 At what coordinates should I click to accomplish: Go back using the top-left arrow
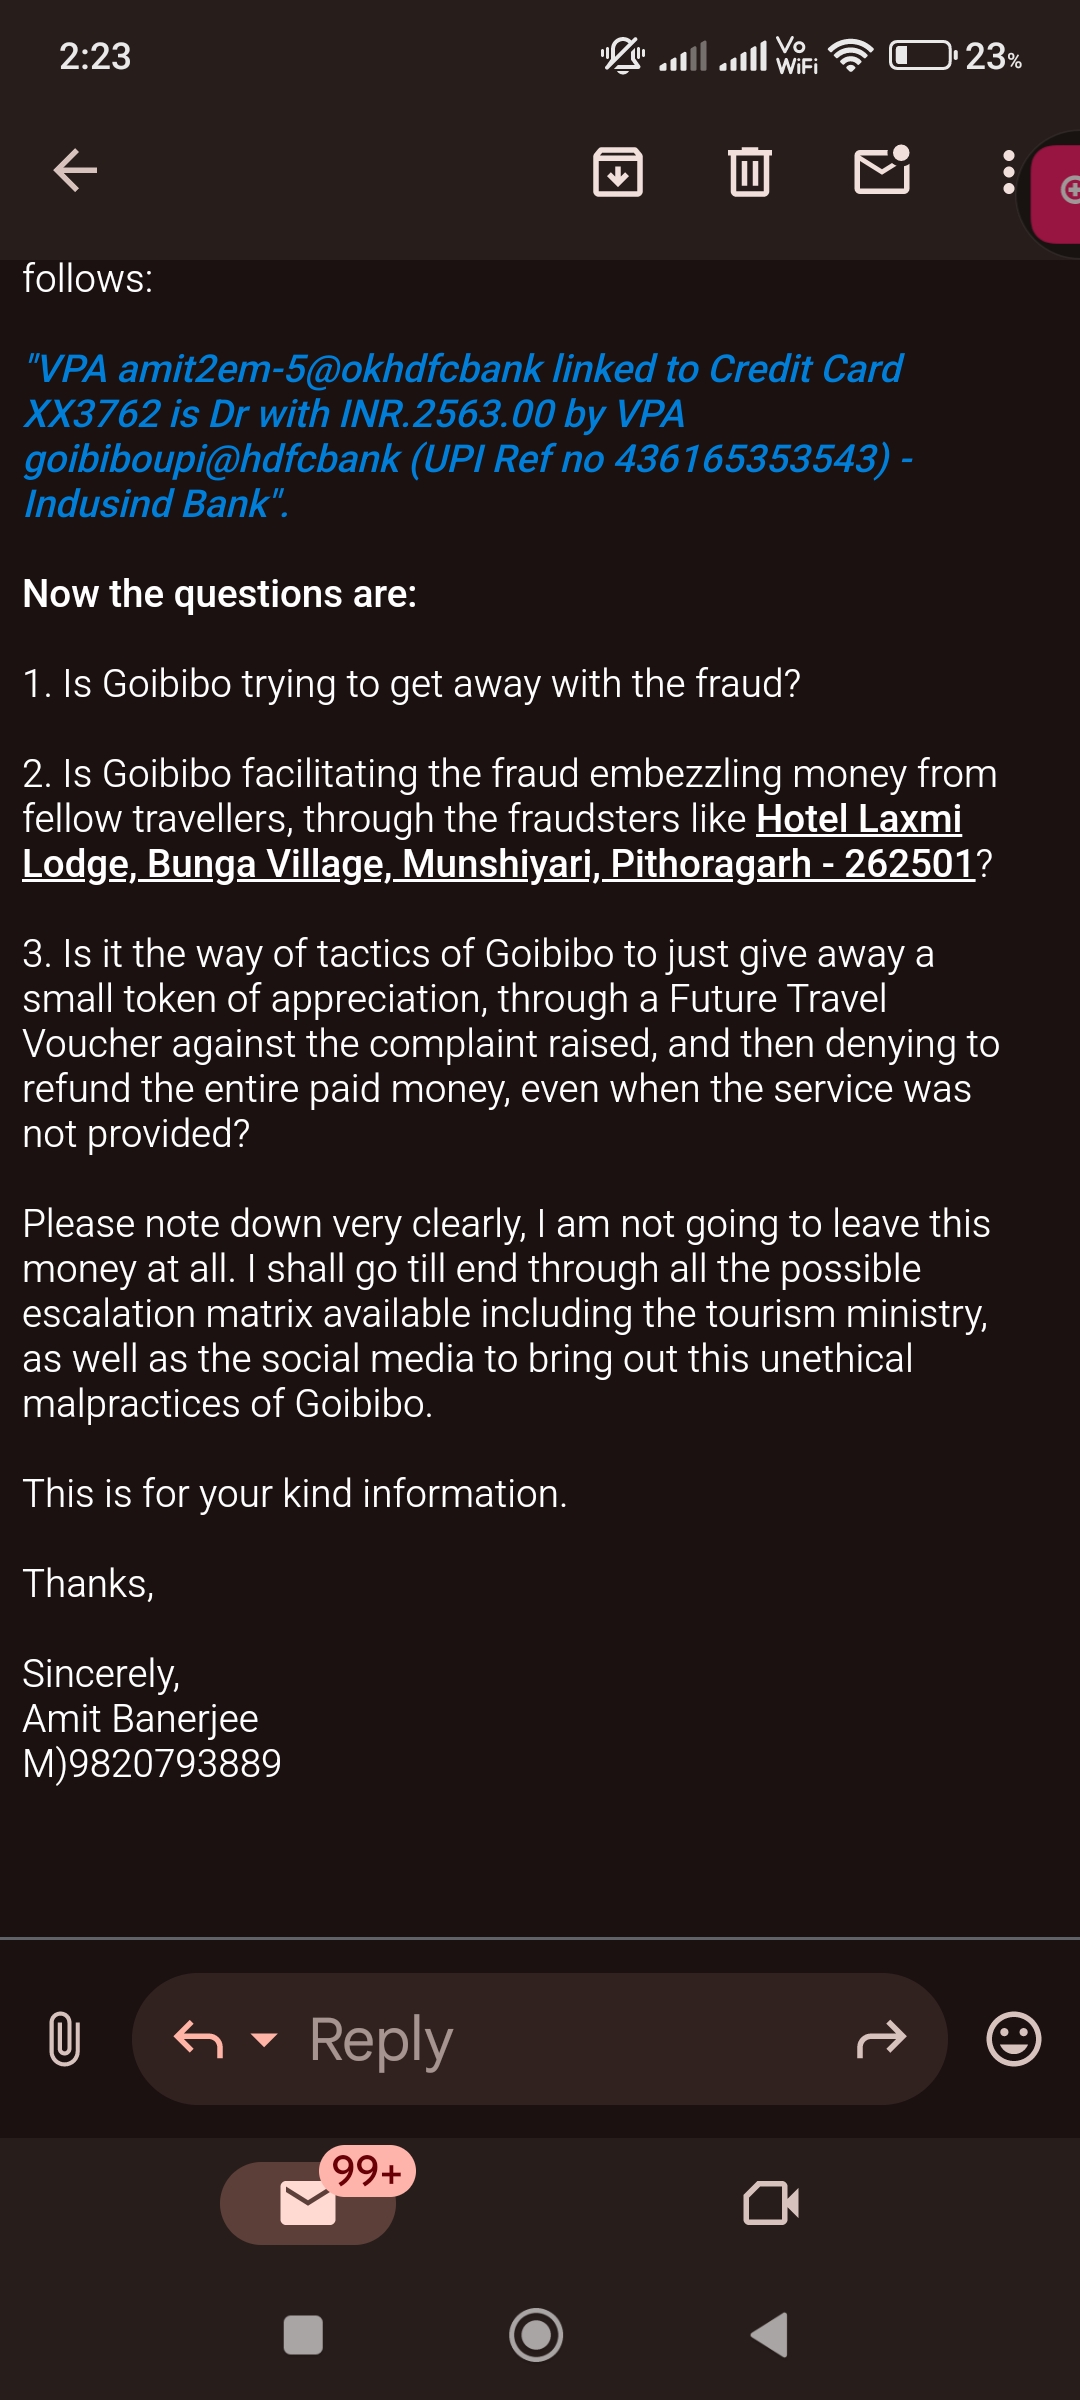click(x=75, y=170)
